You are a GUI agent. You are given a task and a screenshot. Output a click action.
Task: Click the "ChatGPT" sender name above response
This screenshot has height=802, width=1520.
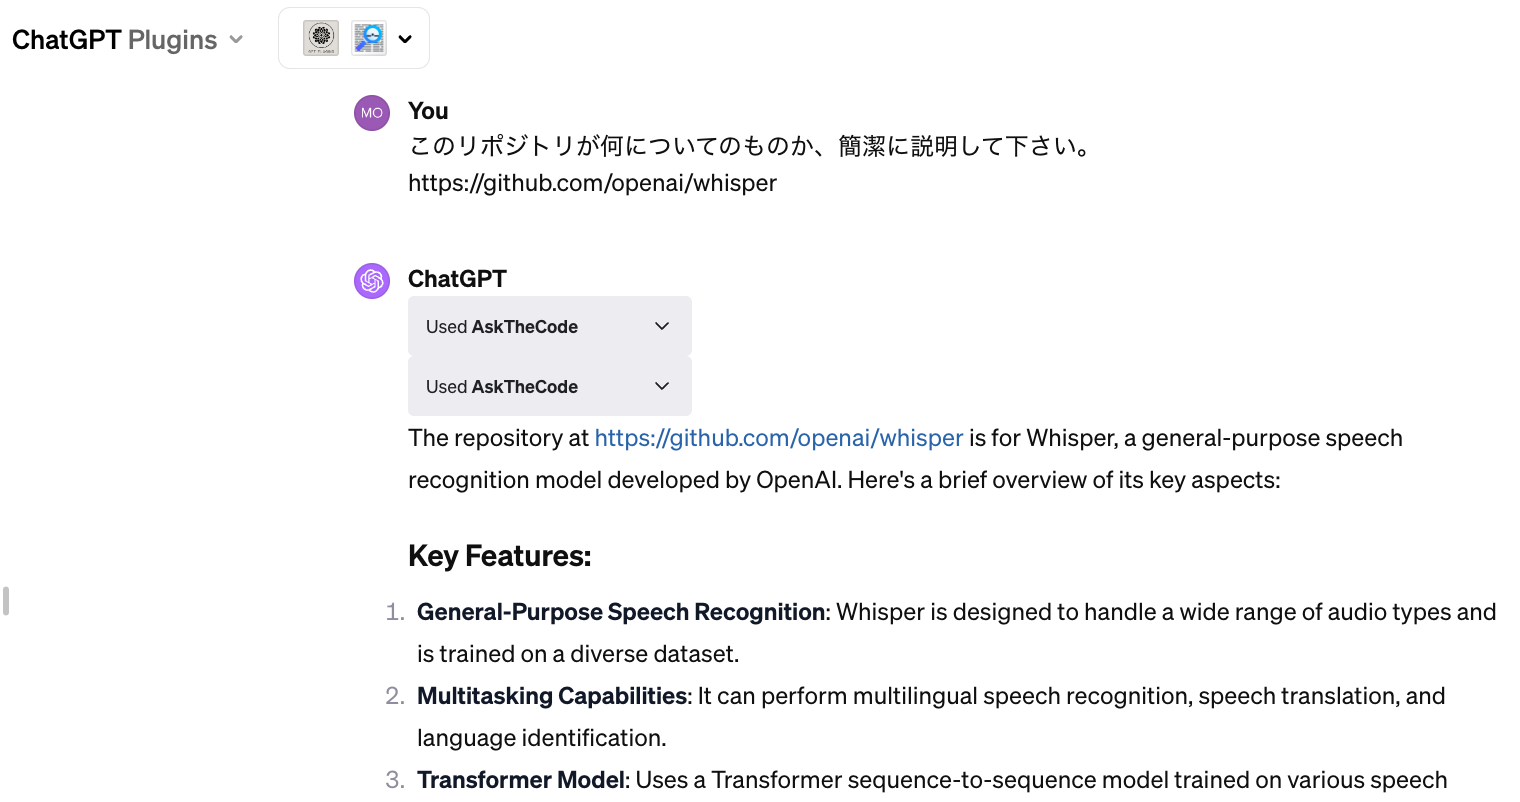[x=457, y=279]
